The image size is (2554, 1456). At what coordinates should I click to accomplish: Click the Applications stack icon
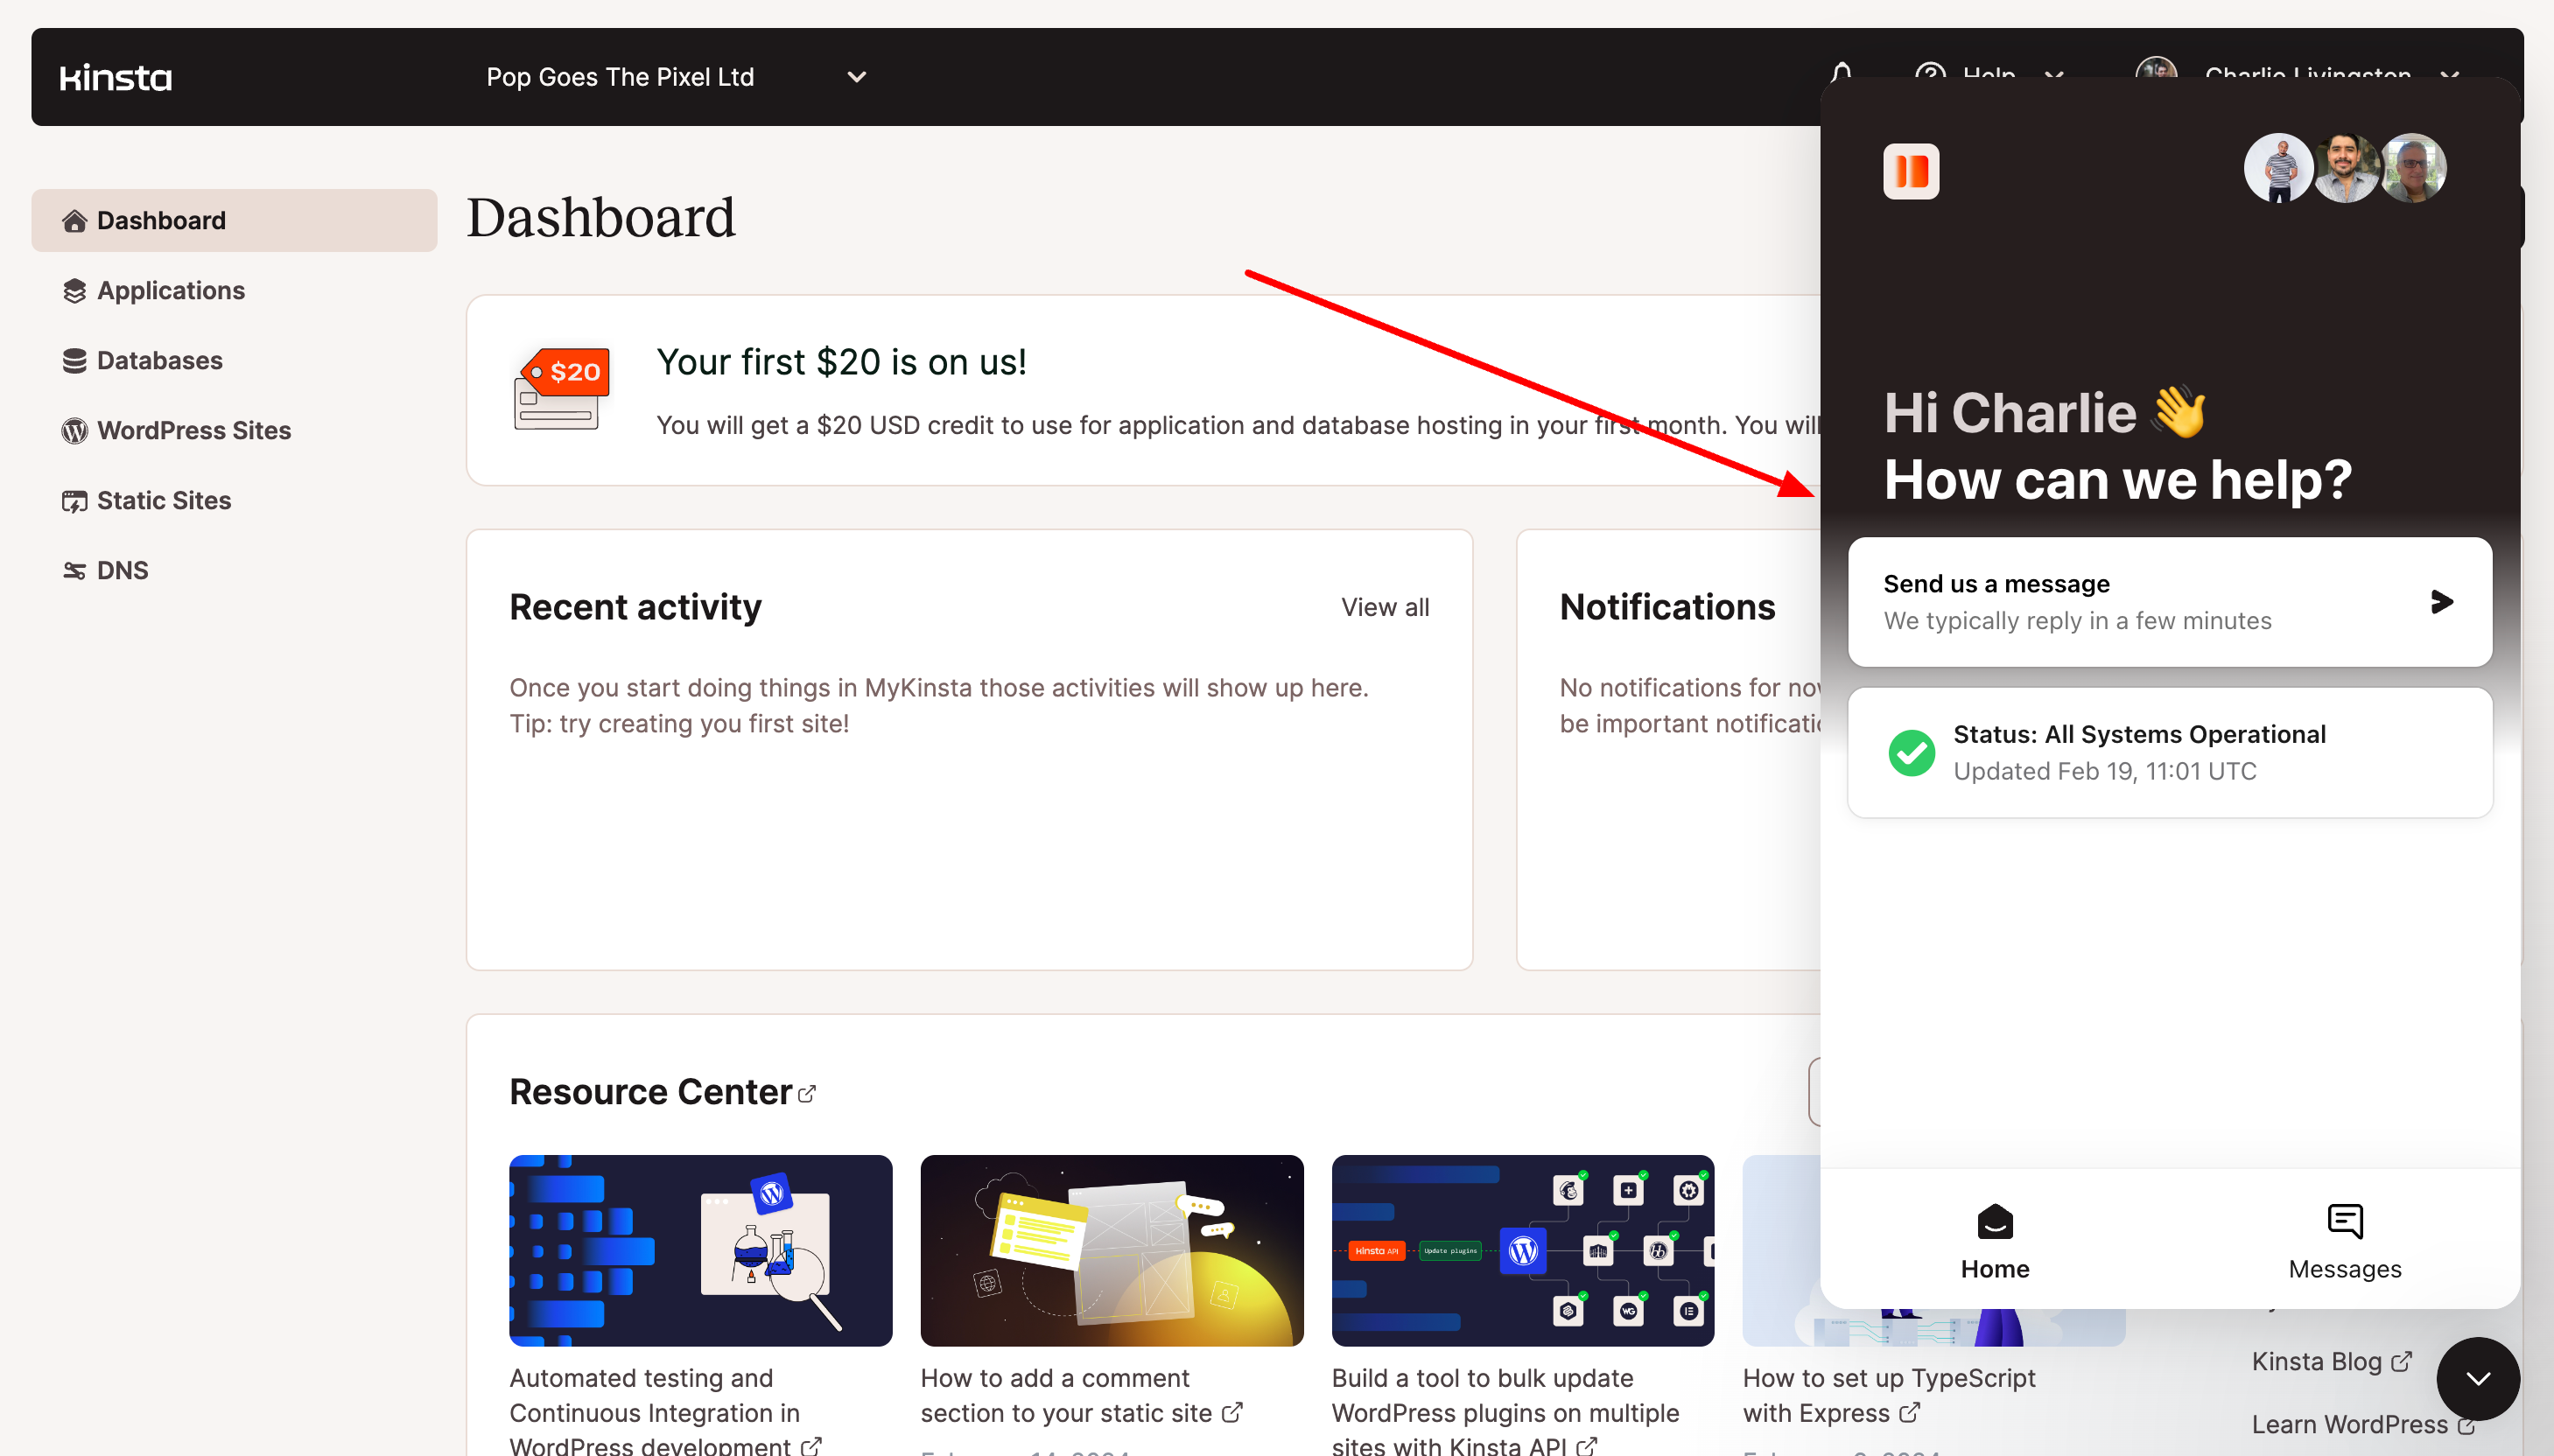coord(74,290)
